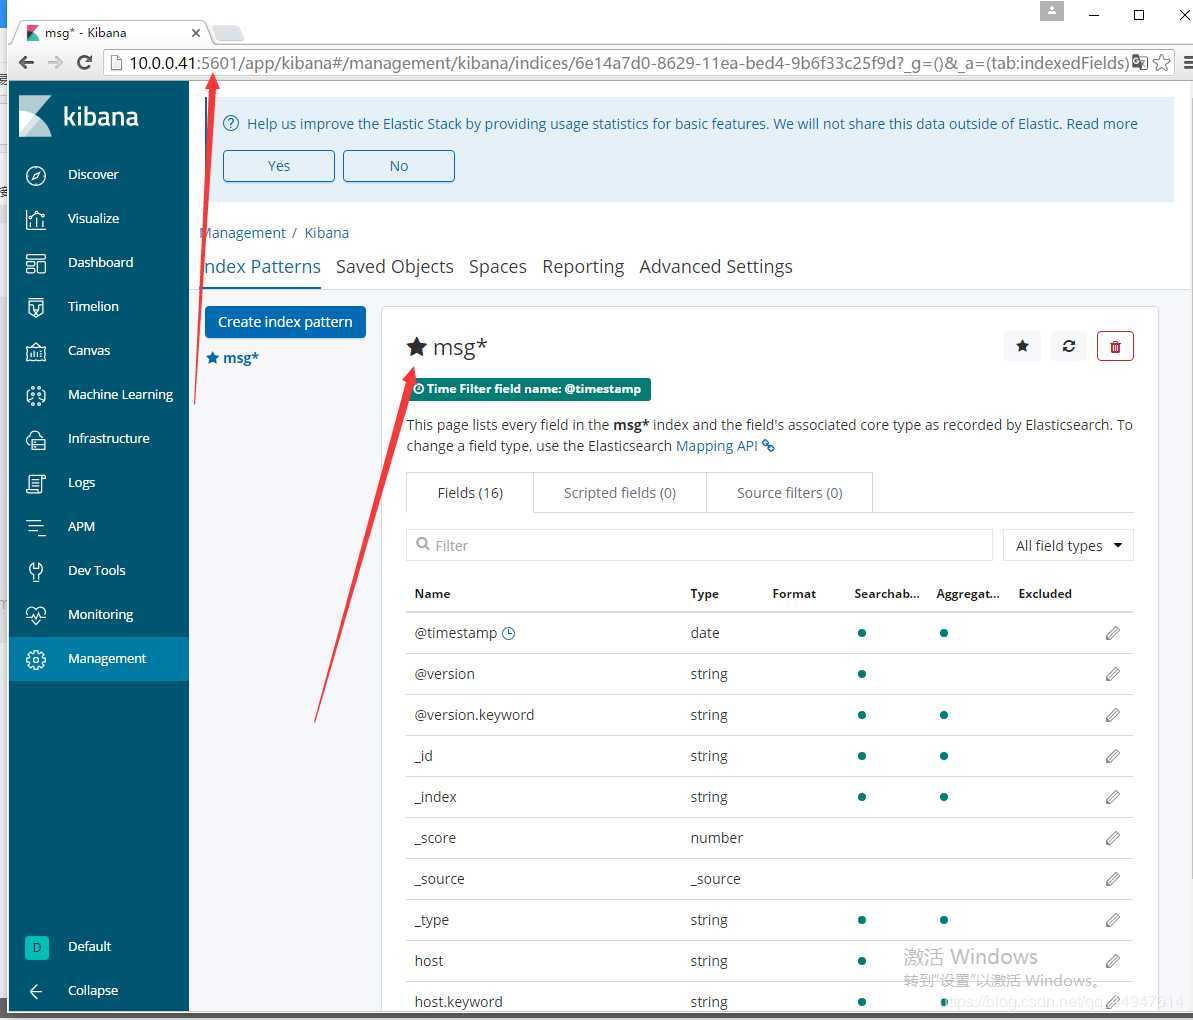Viewport: 1193px width, 1020px height.
Task: Open the Read more link
Action: click(1102, 124)
